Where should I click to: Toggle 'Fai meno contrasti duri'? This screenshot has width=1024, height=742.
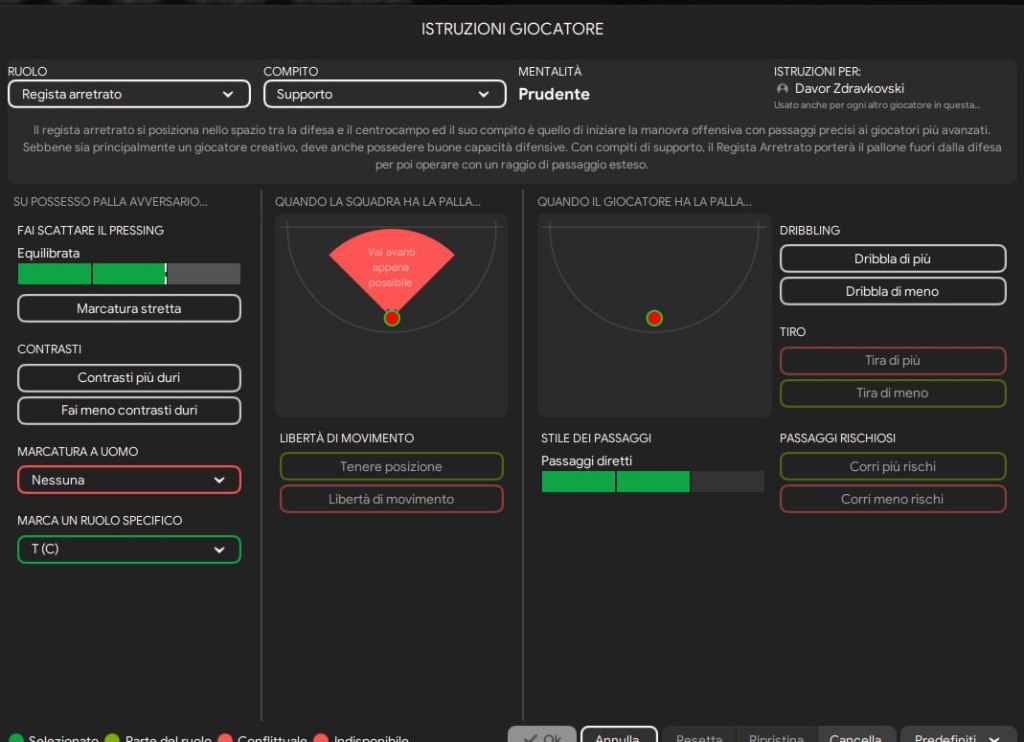pyautogui.click(x=129, y=410)
